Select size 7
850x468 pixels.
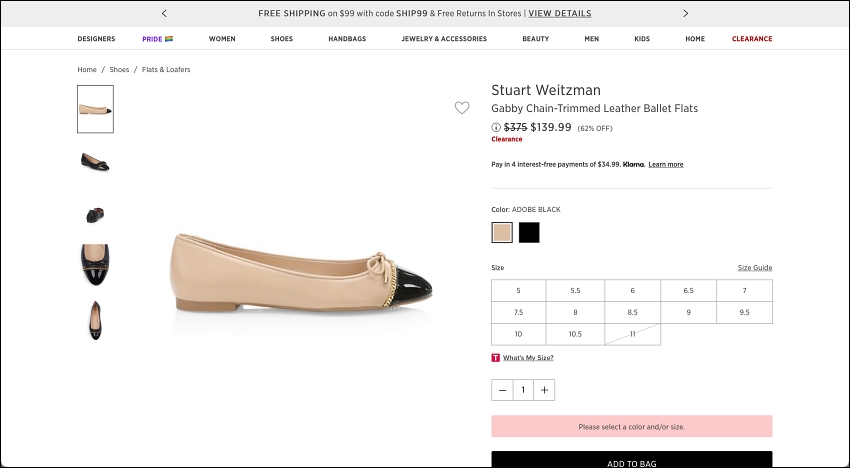pos(744,291)
